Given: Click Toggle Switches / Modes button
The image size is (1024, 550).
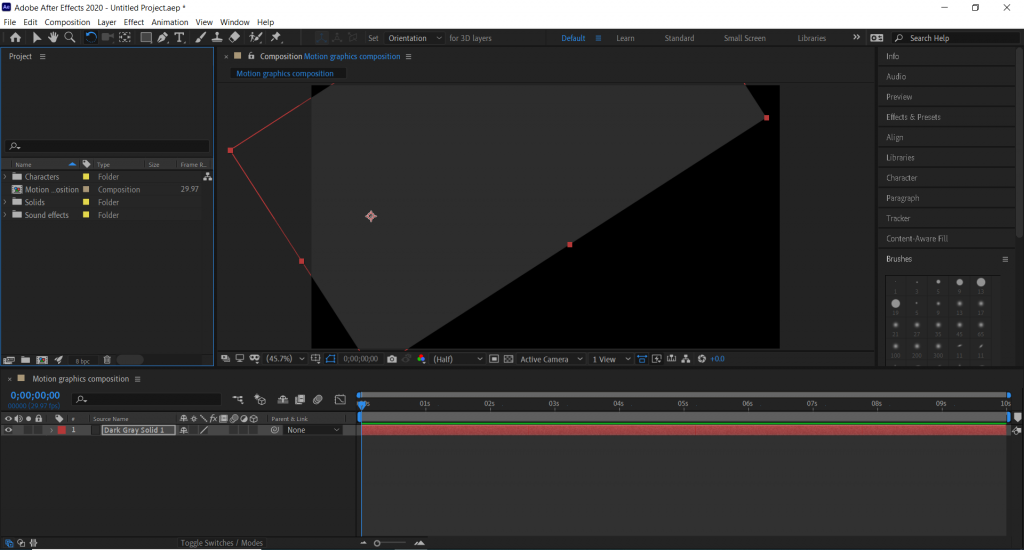Looking at the screenshot, I should tap(221, 543).
